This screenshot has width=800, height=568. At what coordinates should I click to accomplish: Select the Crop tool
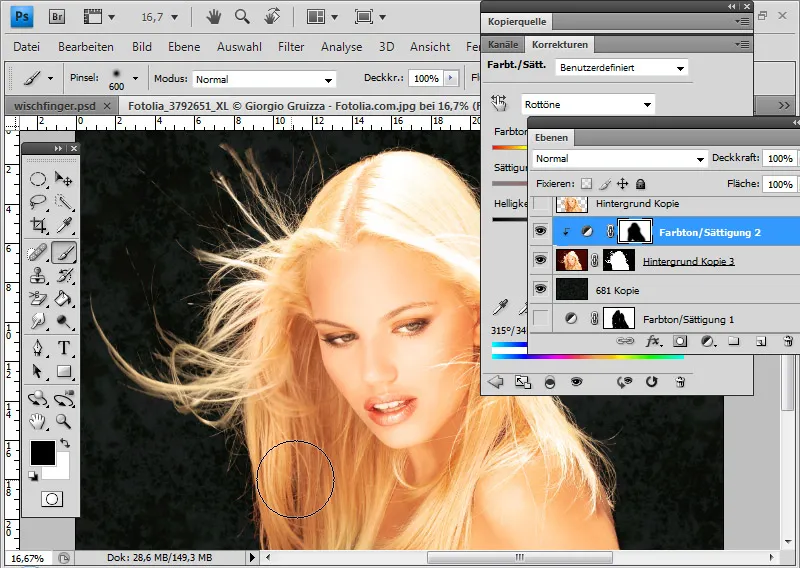pos(38,227)
